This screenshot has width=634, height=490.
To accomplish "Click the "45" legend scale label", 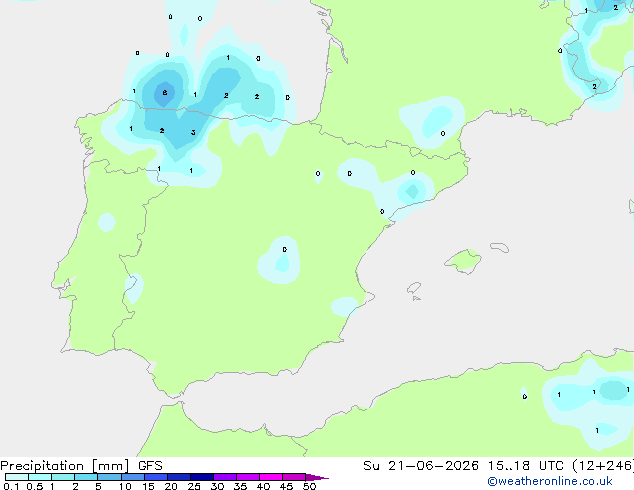I will pyautogui.click(x=286, y=486).
